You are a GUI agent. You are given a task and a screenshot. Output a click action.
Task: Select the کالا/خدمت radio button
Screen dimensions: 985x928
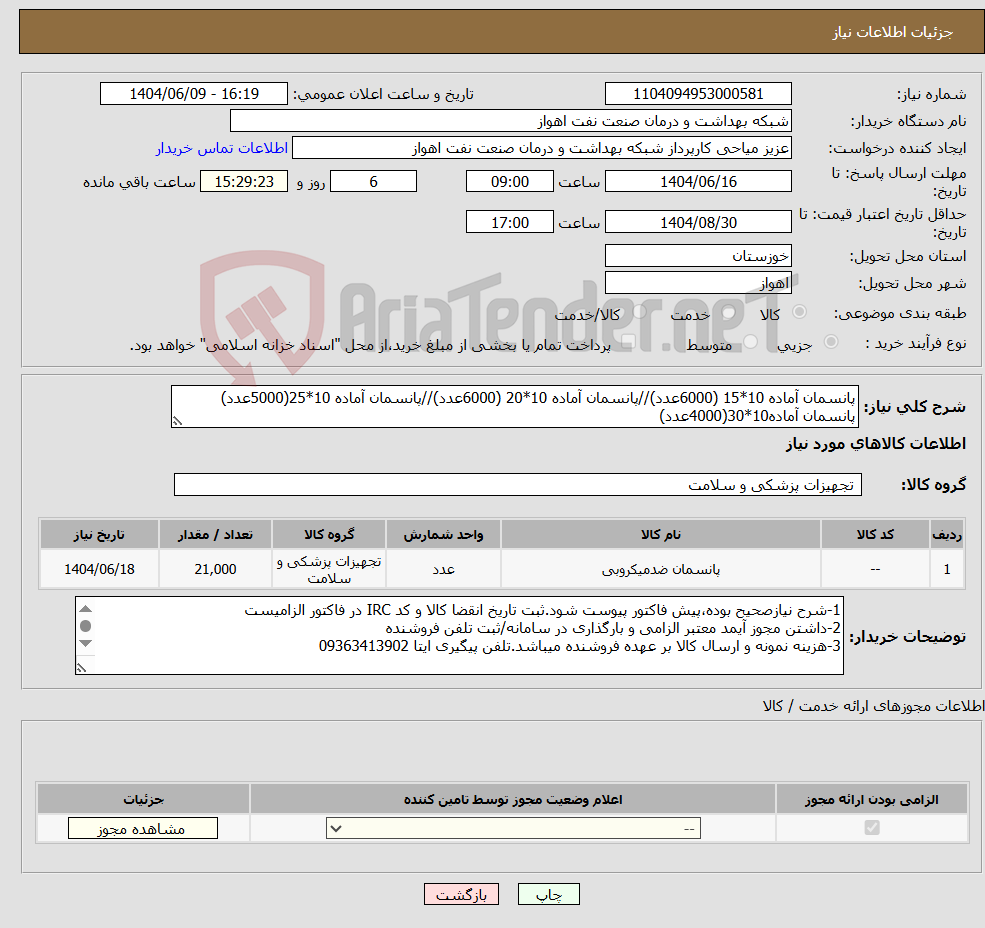pos(639,312)
